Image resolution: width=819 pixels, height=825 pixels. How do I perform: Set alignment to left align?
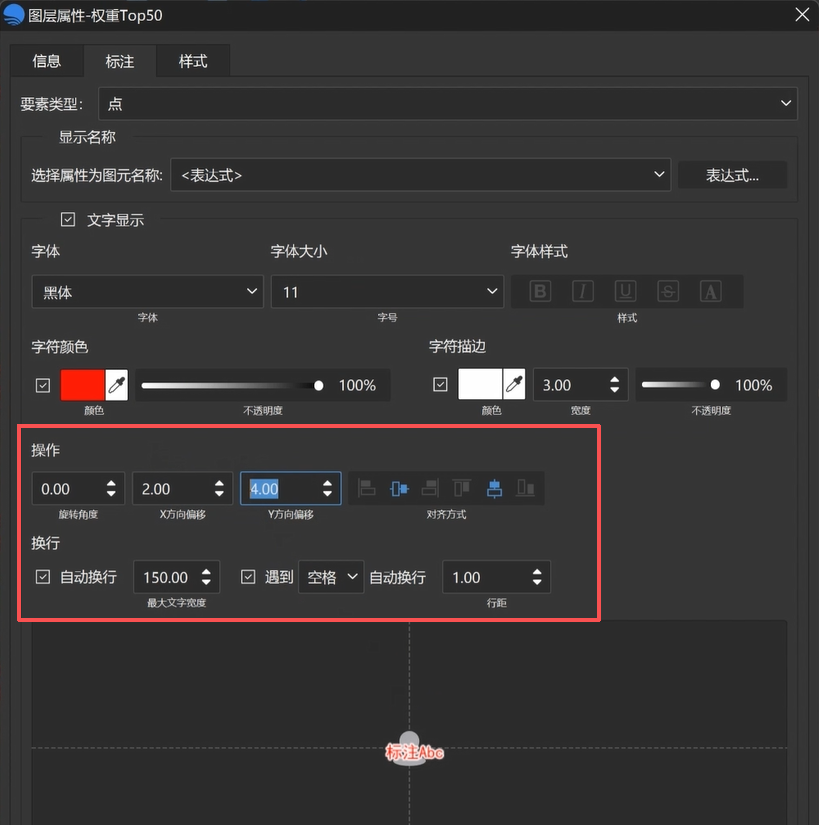(x=367, y=488)
